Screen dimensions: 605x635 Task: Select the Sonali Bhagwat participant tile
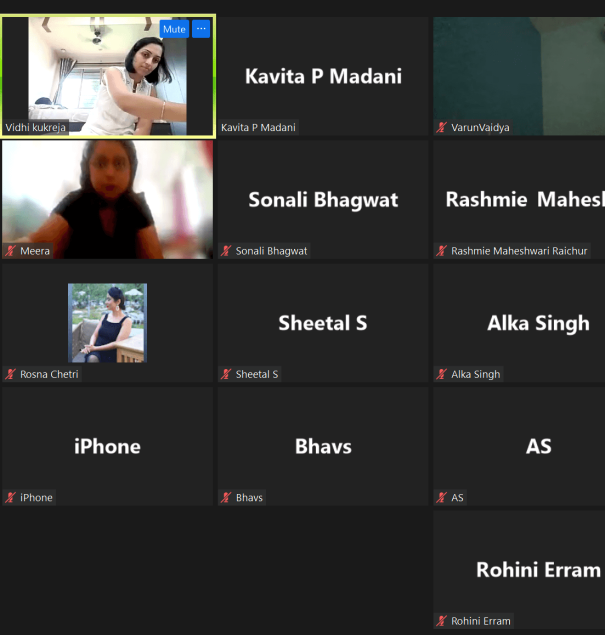(323, 200)
